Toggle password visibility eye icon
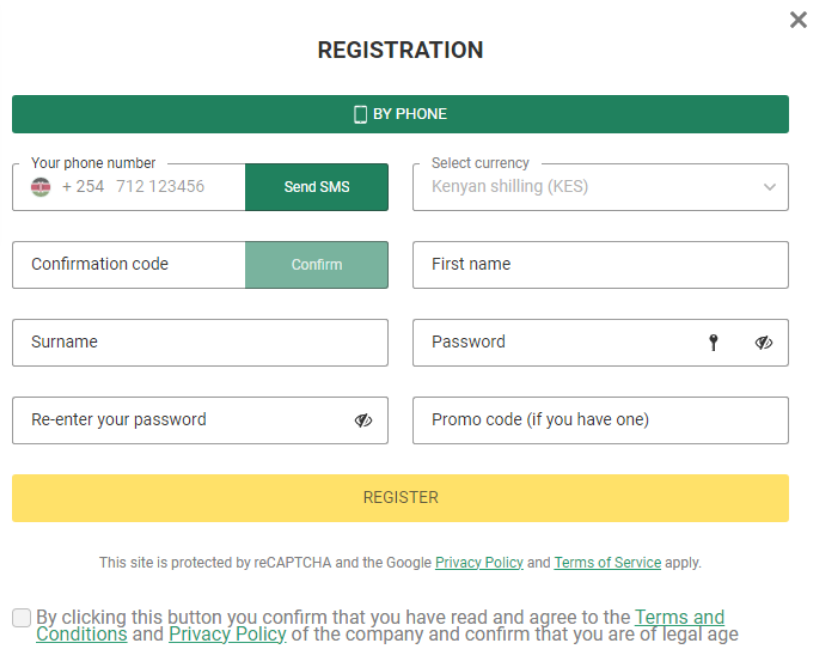Screen dimensions: 814x663 764,343
